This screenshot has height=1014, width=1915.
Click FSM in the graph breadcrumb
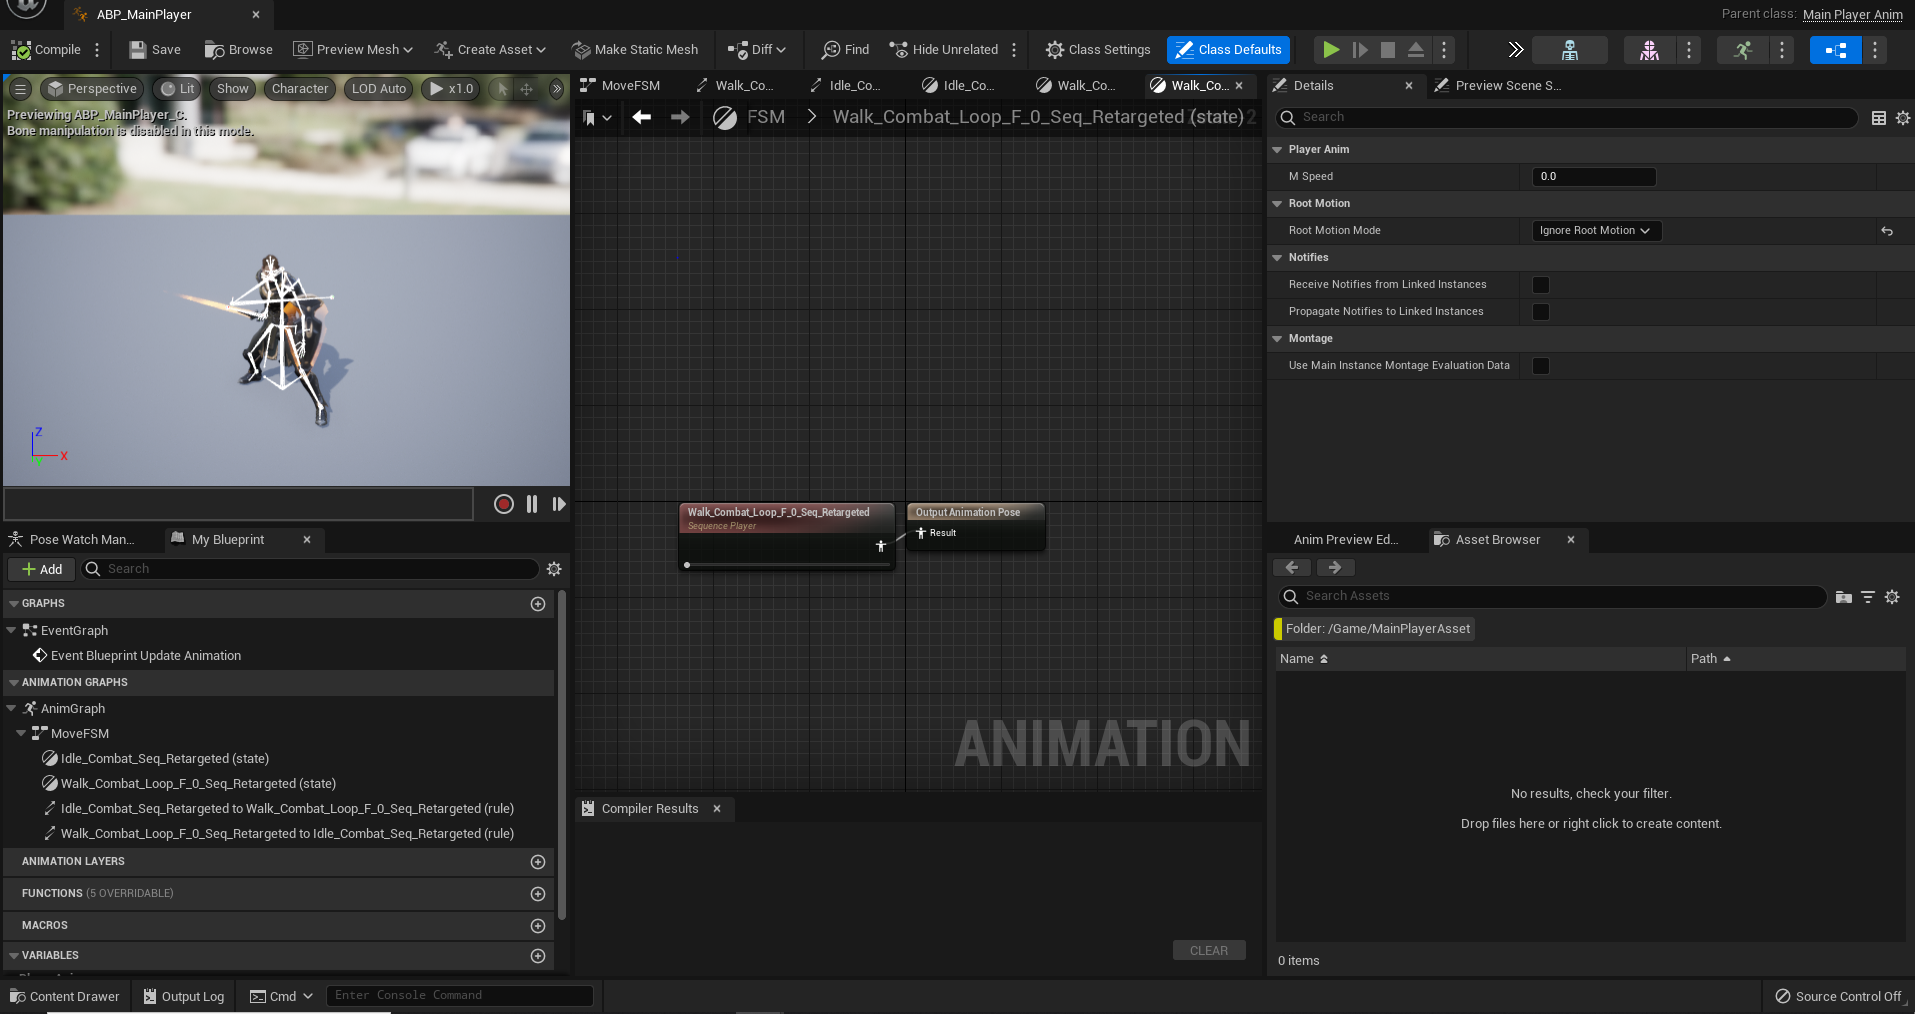pyautogui.click(x=766, y=117)
